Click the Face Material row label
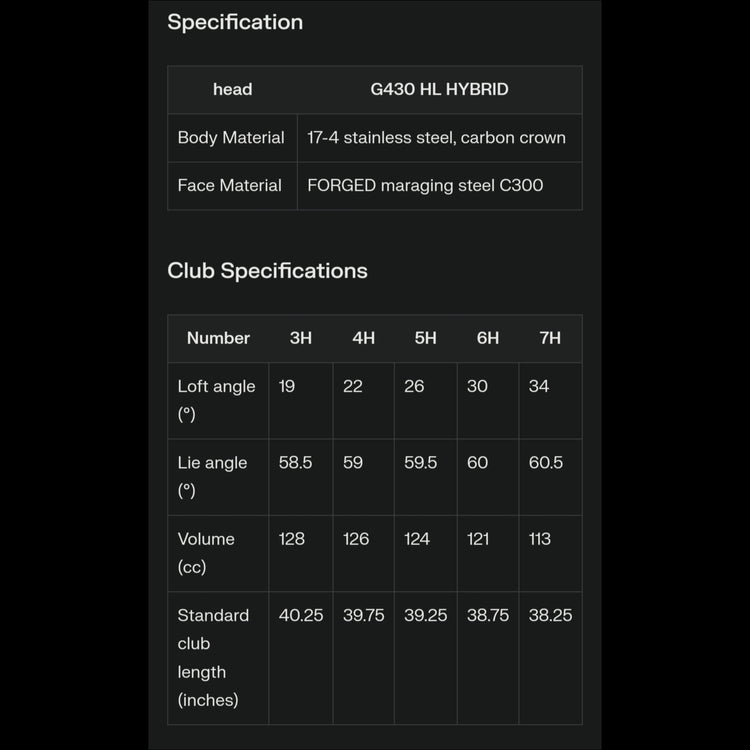The image size is (750, 750). [x=229, y=185]
